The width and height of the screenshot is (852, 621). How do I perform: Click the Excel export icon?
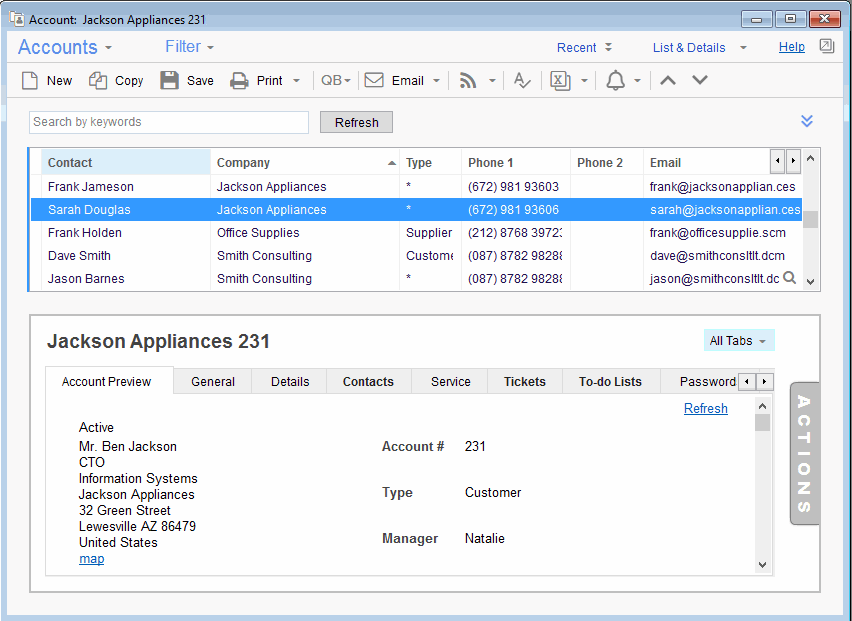(x=560, y=81)
